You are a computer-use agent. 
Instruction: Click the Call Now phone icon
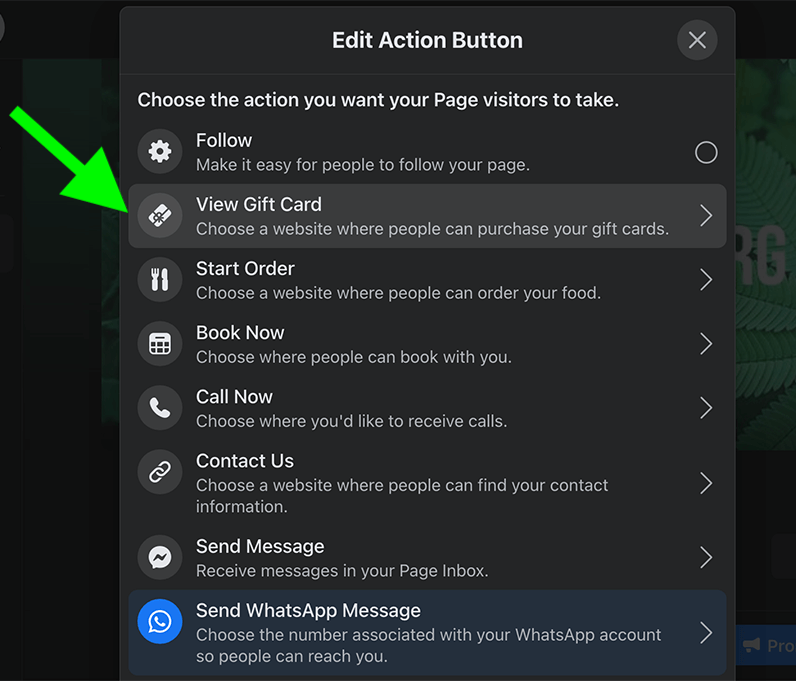[x=160, y=408]
